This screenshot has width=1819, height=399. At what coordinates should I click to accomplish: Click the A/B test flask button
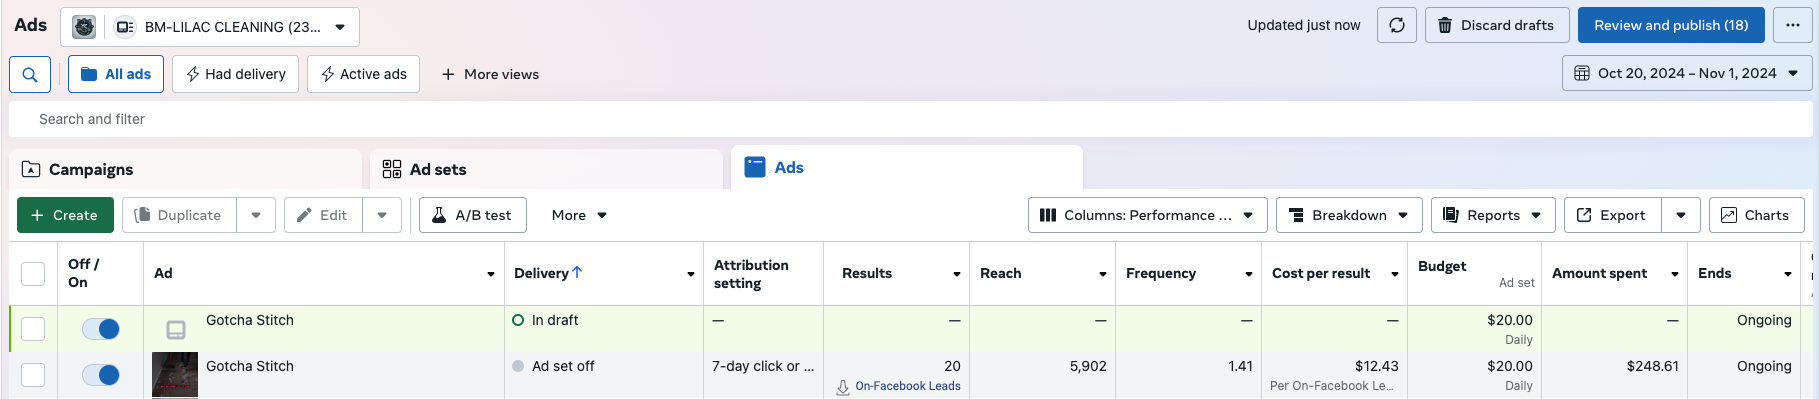tap(472, 215)
